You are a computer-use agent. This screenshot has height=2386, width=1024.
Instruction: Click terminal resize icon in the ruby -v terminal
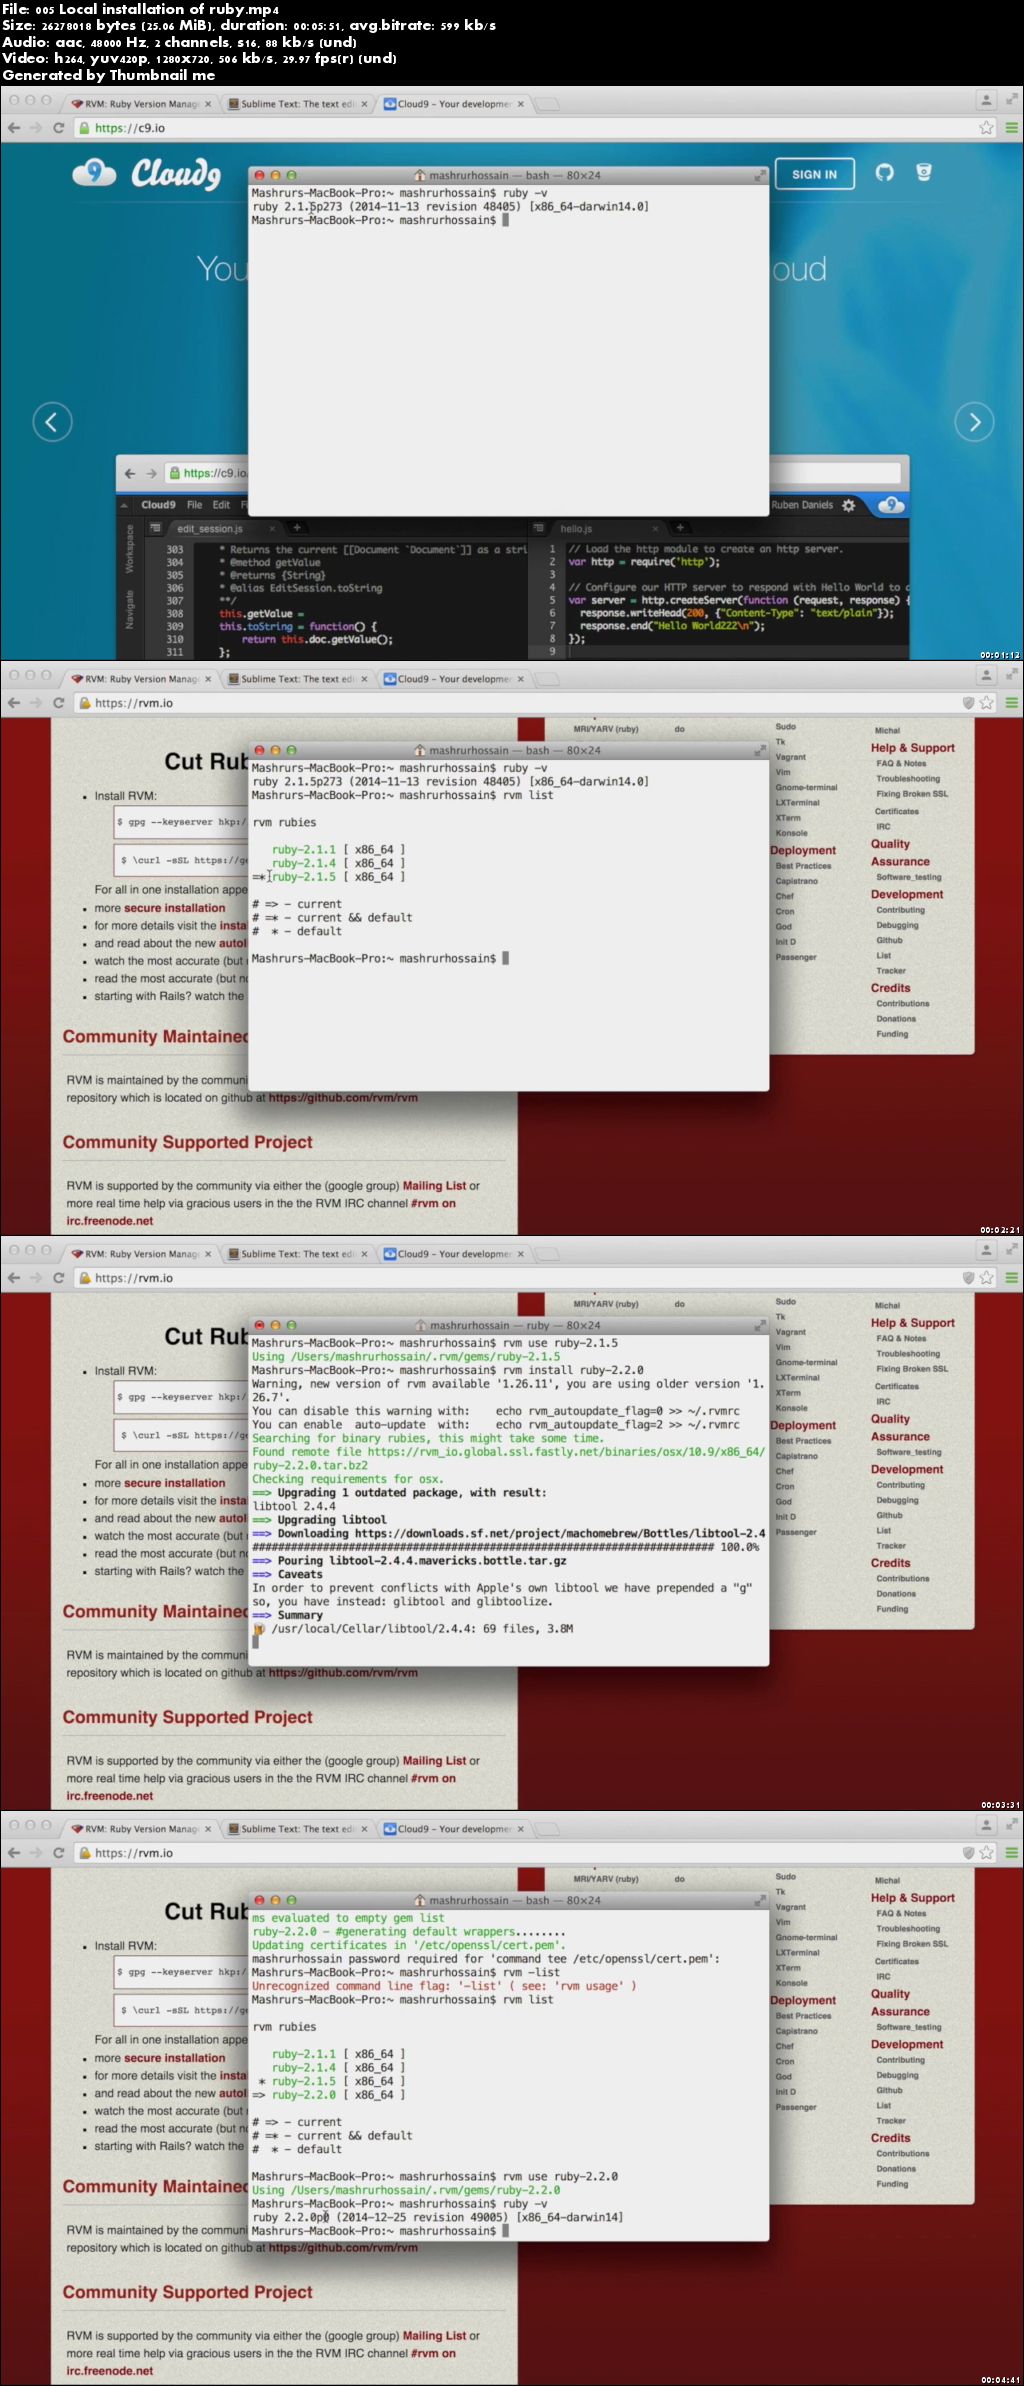[x=759, y=176]
